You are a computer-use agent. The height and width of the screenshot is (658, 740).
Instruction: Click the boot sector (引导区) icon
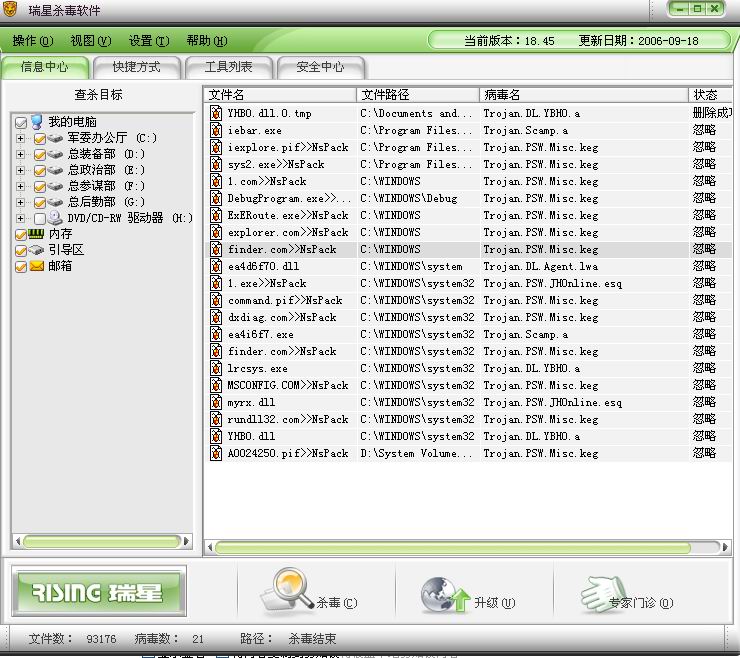pos(36,250)
